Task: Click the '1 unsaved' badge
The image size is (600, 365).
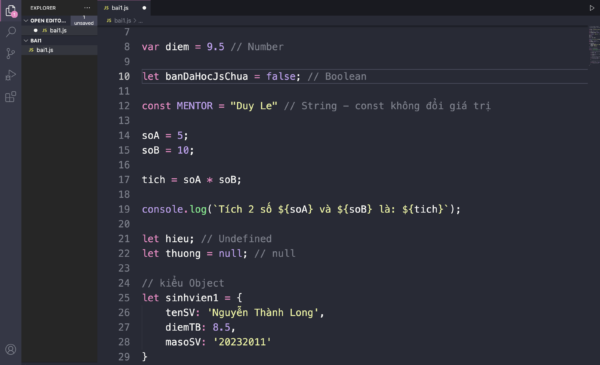Action: 84,21
